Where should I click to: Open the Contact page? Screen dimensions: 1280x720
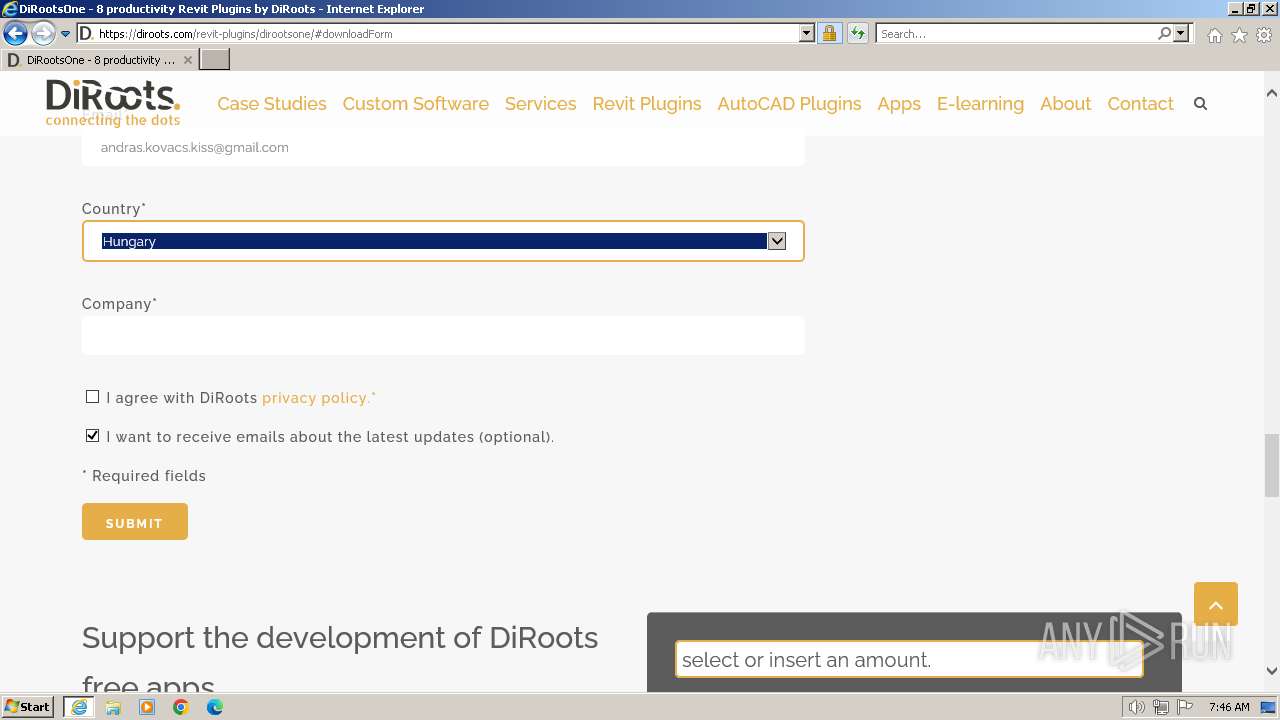tap(1140, 104)
